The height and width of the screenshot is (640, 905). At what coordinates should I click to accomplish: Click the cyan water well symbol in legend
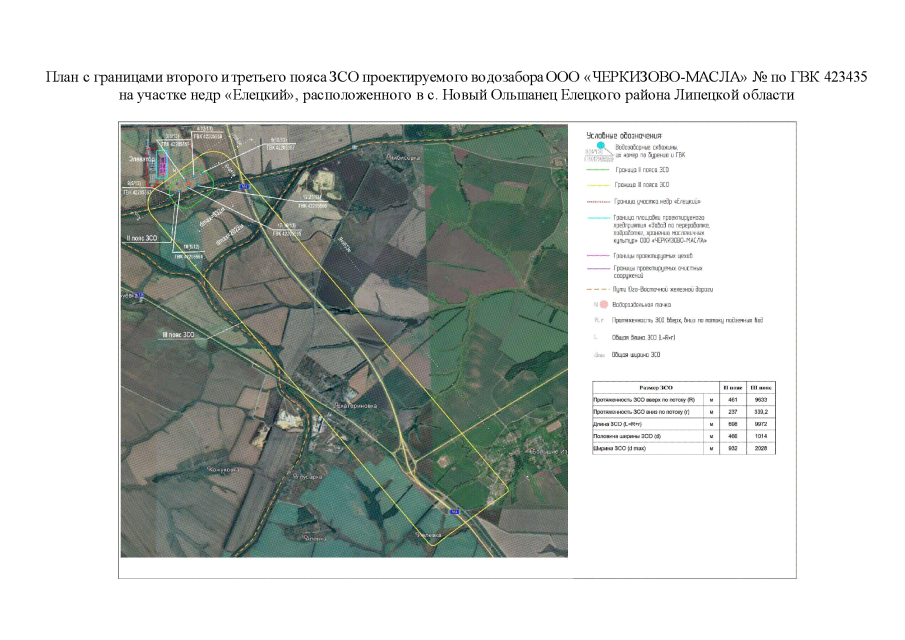[600, 146]
